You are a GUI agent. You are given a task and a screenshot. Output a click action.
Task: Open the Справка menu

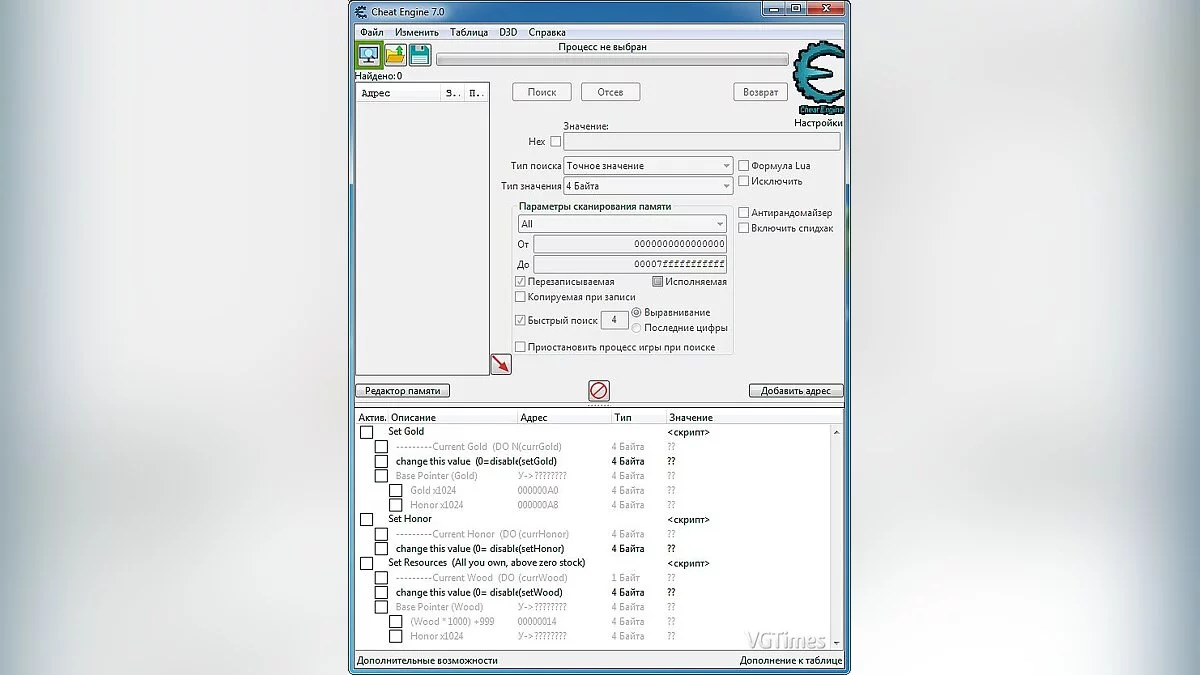tap(547, 32)
